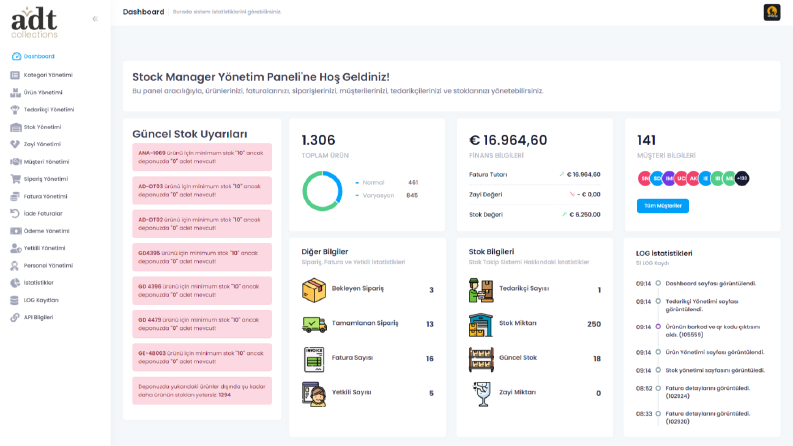Click the İstatistikler pie-chart icon
The width and height of the screenshot is (793, 446).
click(15, 283)
